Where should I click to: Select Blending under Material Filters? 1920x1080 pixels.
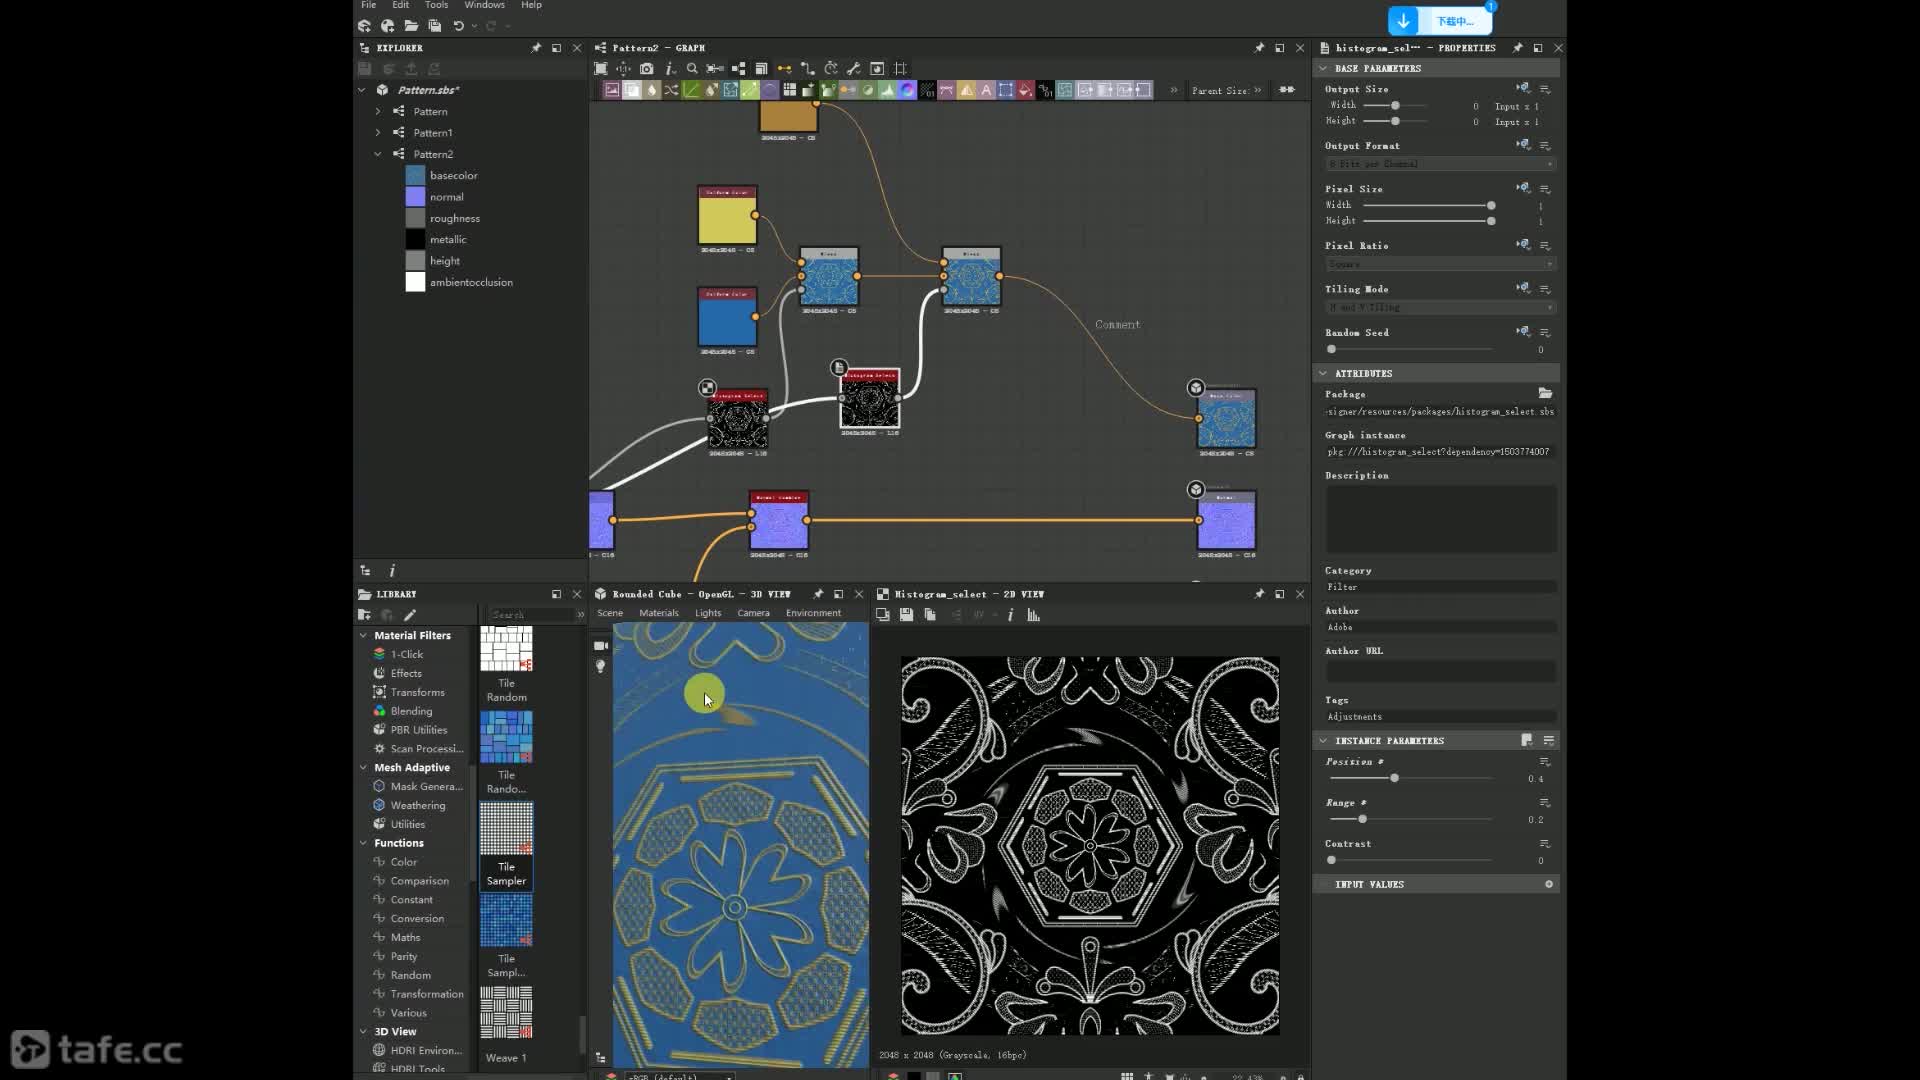tap(412, 711)
